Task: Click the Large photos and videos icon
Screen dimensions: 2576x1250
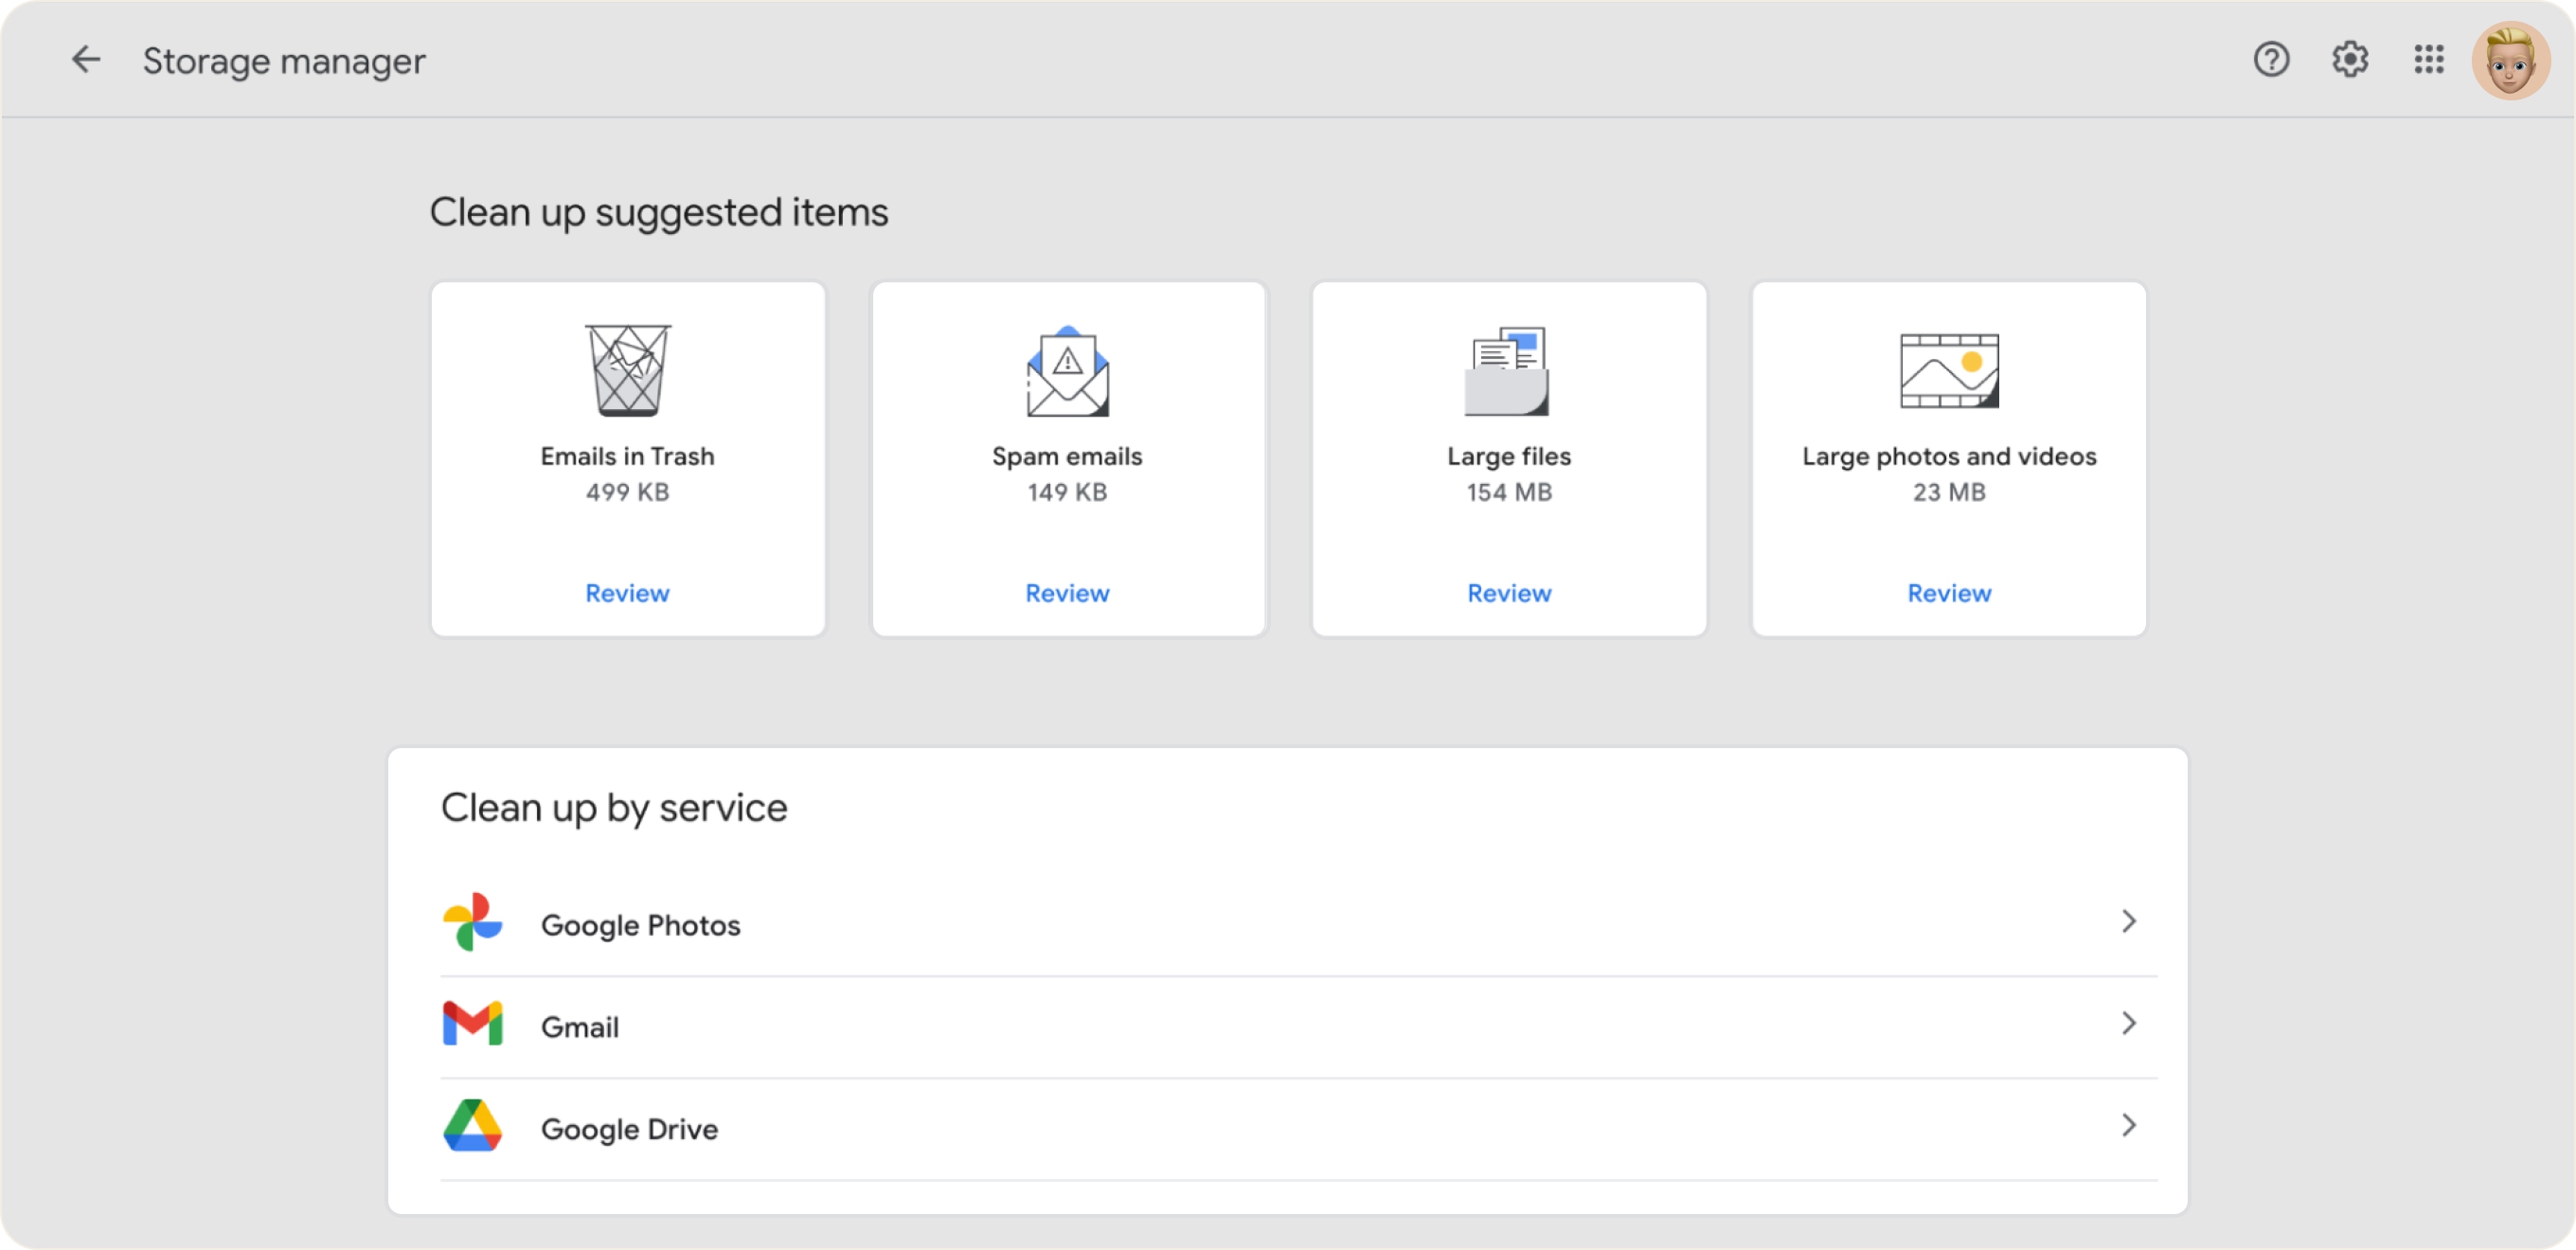Action: (1948, 368)
